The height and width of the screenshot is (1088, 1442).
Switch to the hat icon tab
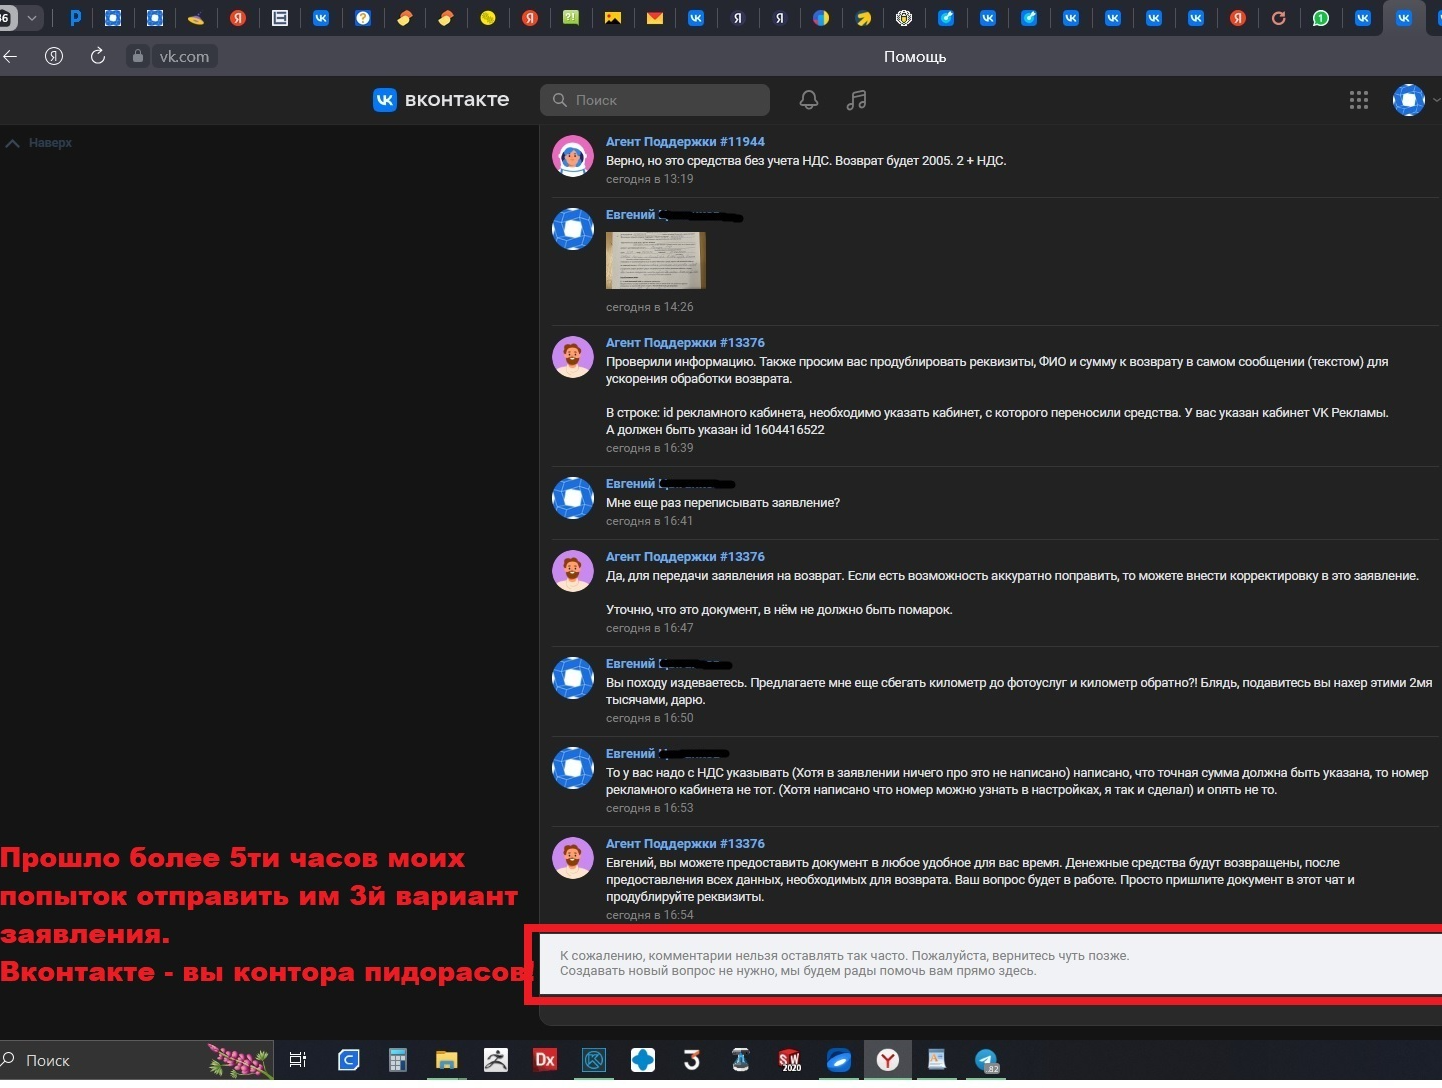coord(196,18)
